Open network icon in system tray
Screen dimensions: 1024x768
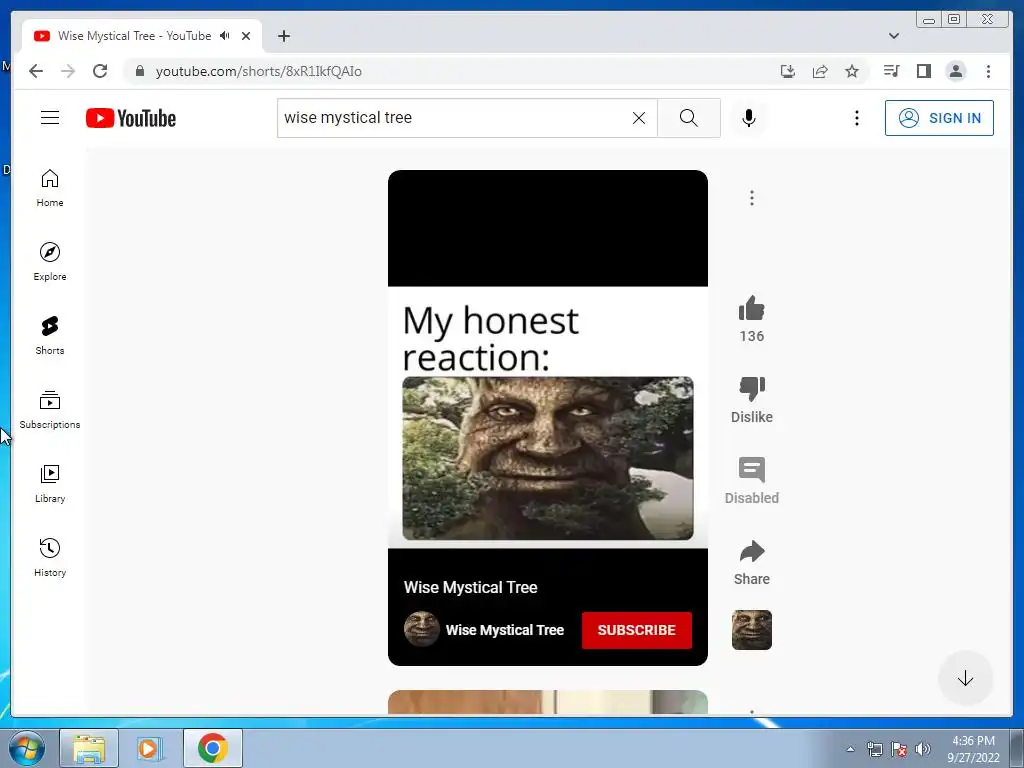point(874,749)
